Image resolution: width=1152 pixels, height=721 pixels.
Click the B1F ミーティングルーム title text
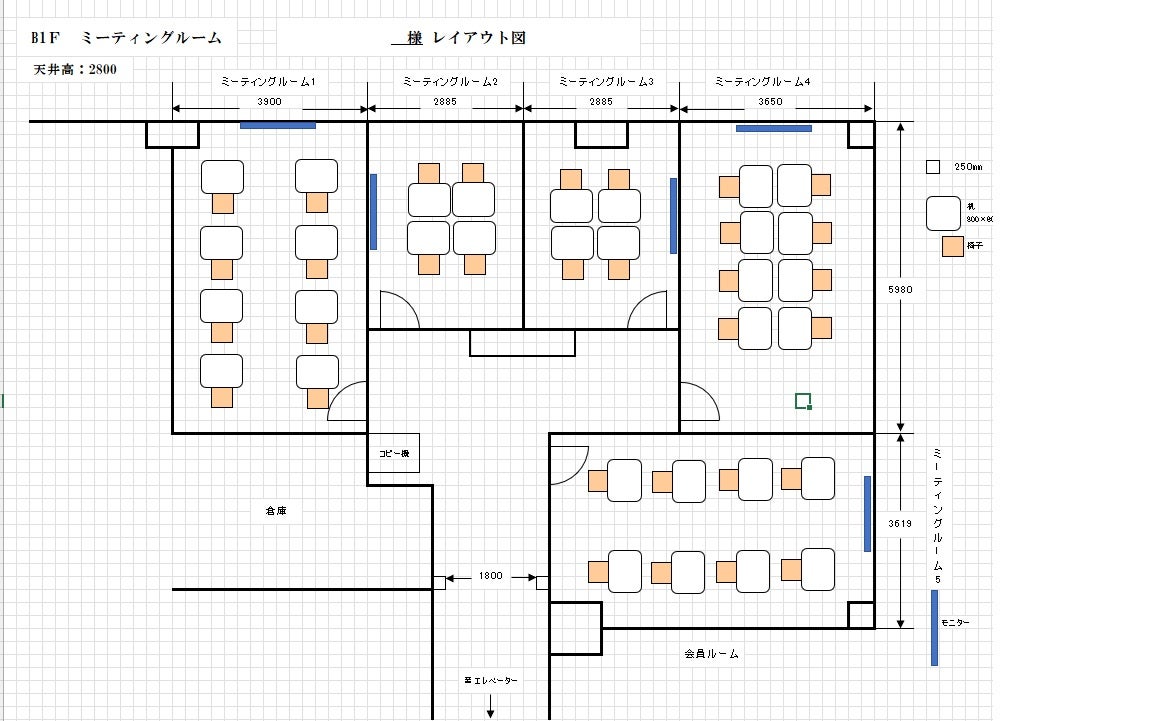tap(126, 39)
